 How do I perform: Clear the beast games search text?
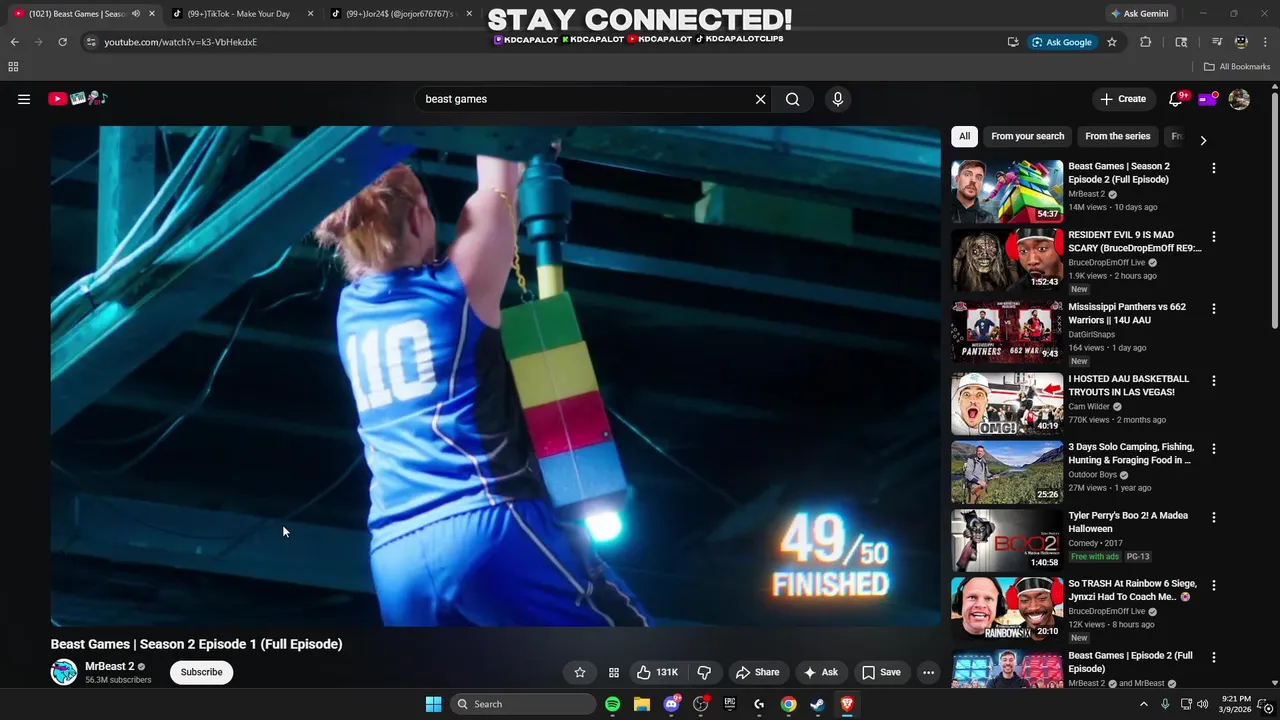tap(760, 99)
